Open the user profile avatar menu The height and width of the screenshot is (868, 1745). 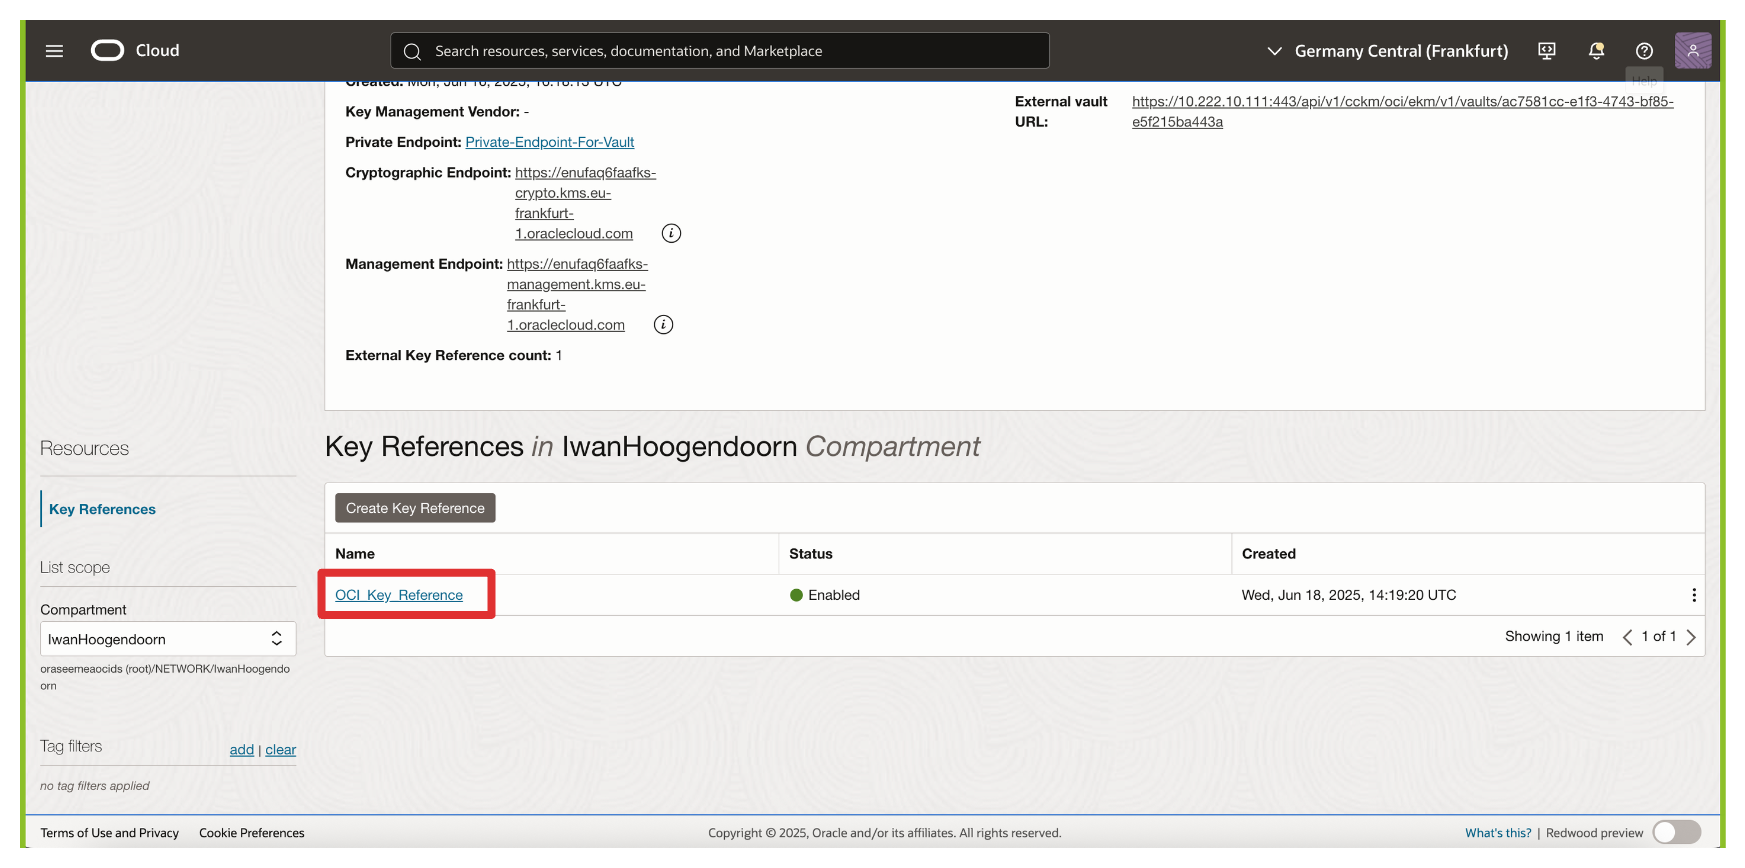coord(1692,51)
